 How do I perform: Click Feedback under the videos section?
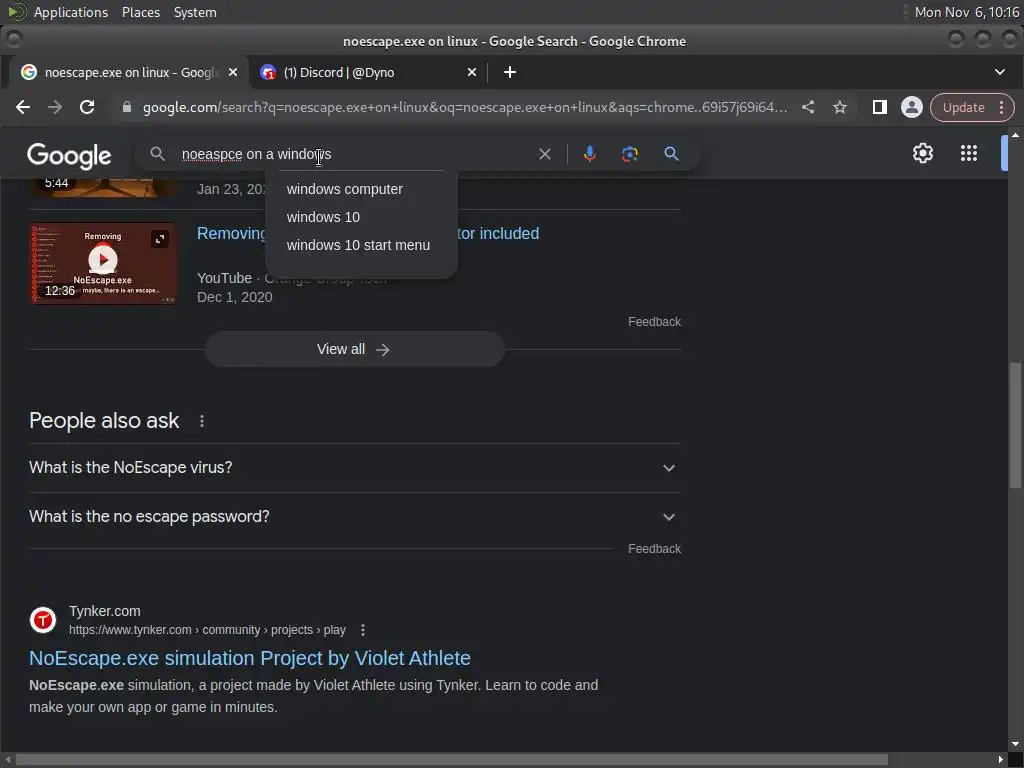(x=654, y=322)
